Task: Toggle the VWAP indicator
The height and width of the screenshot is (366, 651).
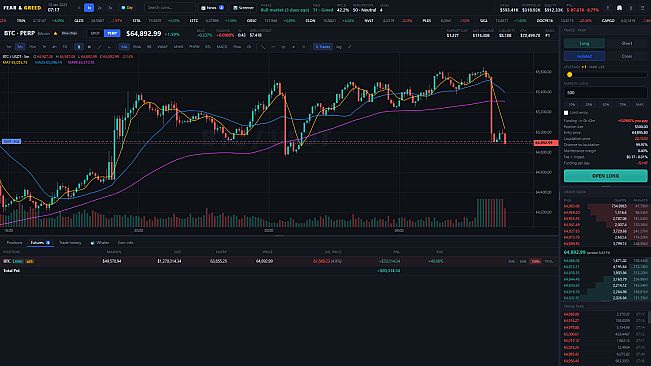Action: [x=162, y=47]
